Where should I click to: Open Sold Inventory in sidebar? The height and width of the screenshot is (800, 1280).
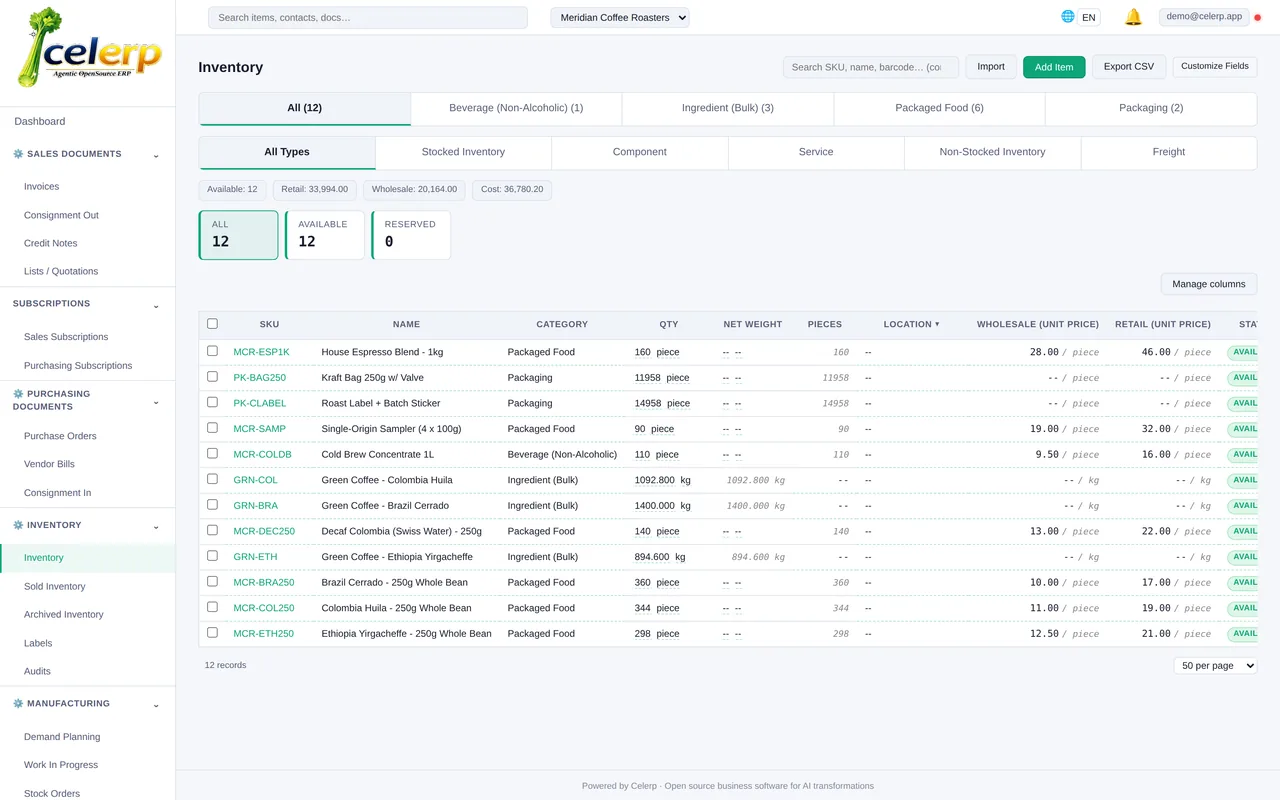[55, 586]
